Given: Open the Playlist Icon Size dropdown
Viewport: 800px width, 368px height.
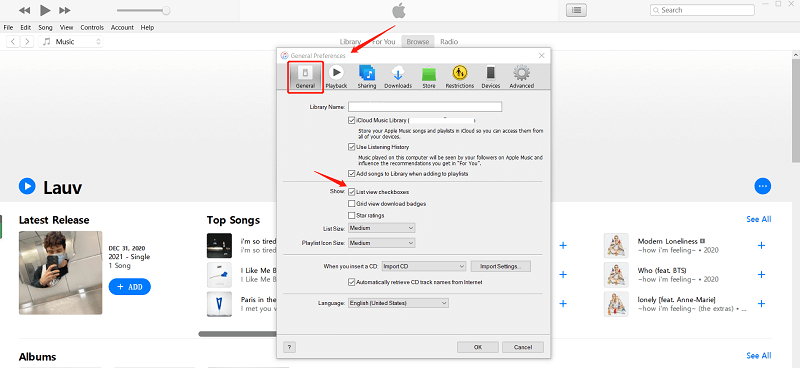Looking at the screenshot, I should pyautogui.click(x=382, y=243).
